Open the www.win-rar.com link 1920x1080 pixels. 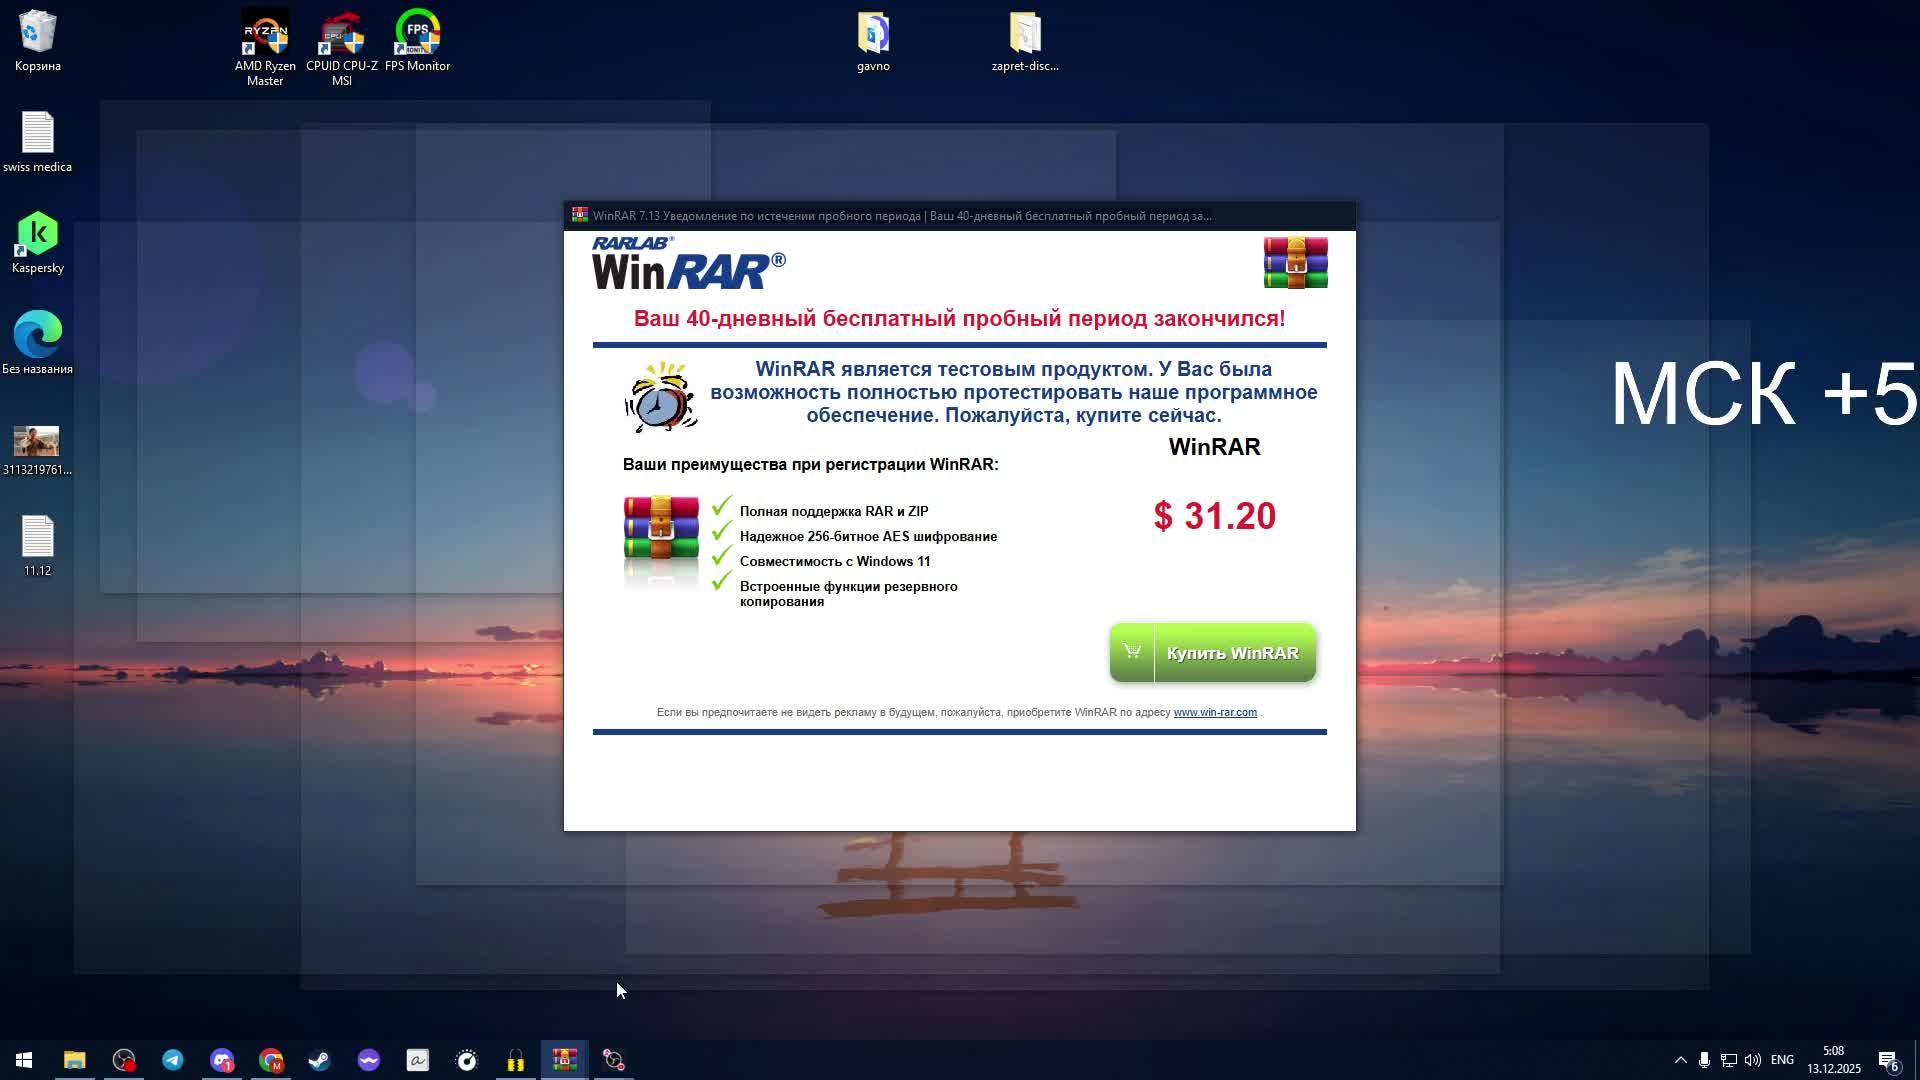pyautogui.click(x=1214, y=713)
